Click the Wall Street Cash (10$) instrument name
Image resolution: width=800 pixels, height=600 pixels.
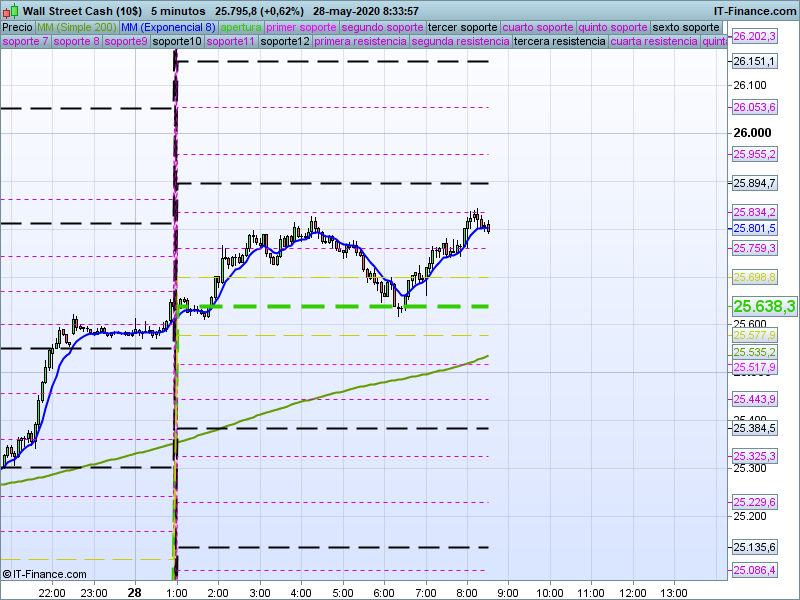pos(81,11)
